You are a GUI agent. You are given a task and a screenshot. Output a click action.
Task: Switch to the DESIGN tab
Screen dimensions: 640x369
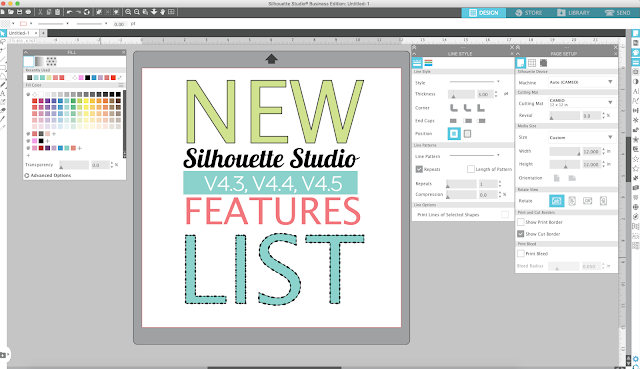tap(484, 13)
